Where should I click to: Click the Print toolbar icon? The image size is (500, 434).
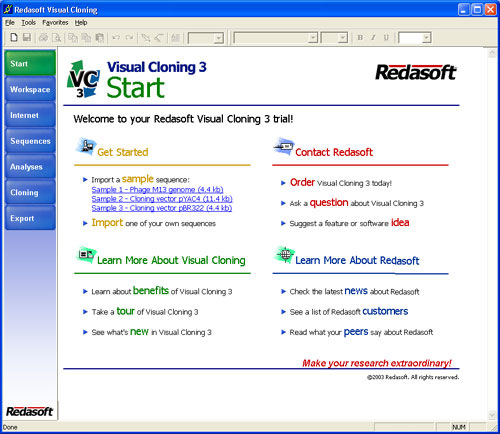[43, 38]
